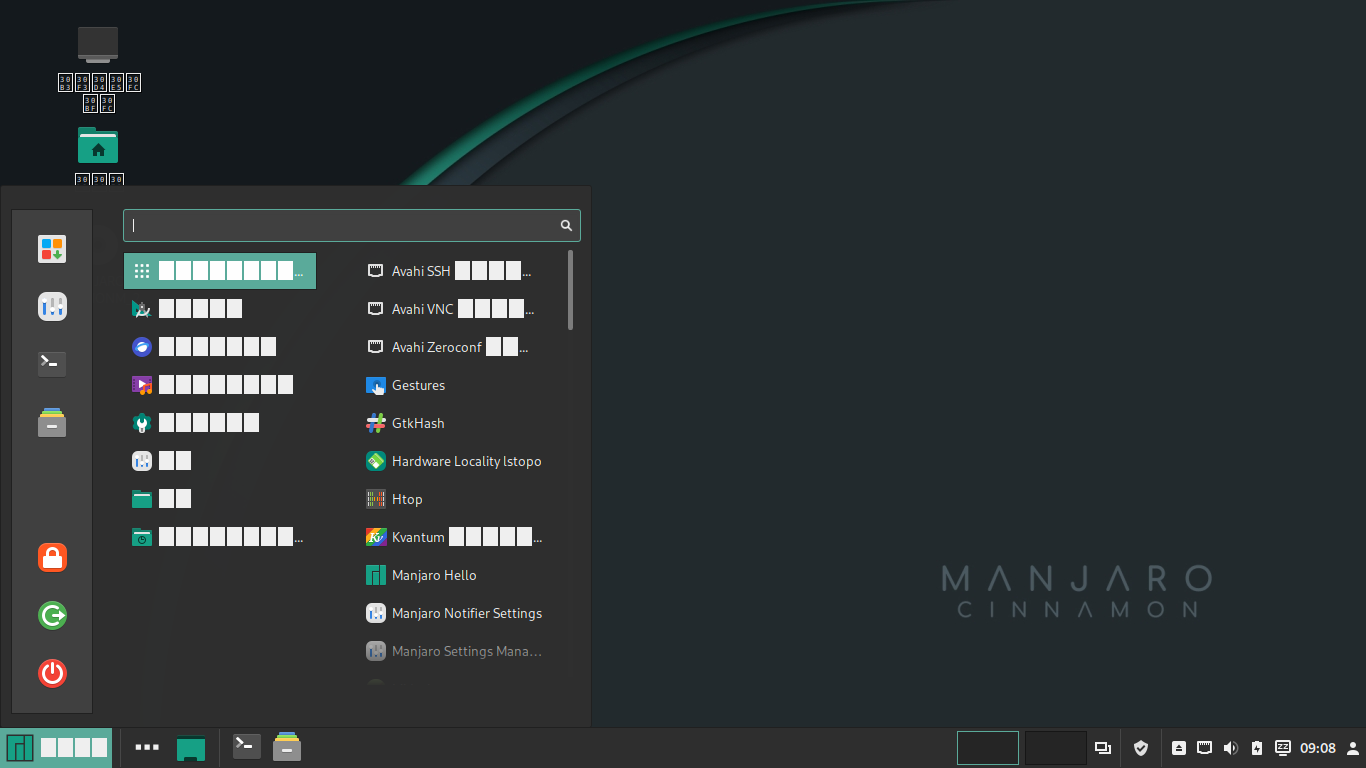This screenshot has width=1366, height=768.
Task: Select the all applications grid category
Action: click(x=220, y=271)
